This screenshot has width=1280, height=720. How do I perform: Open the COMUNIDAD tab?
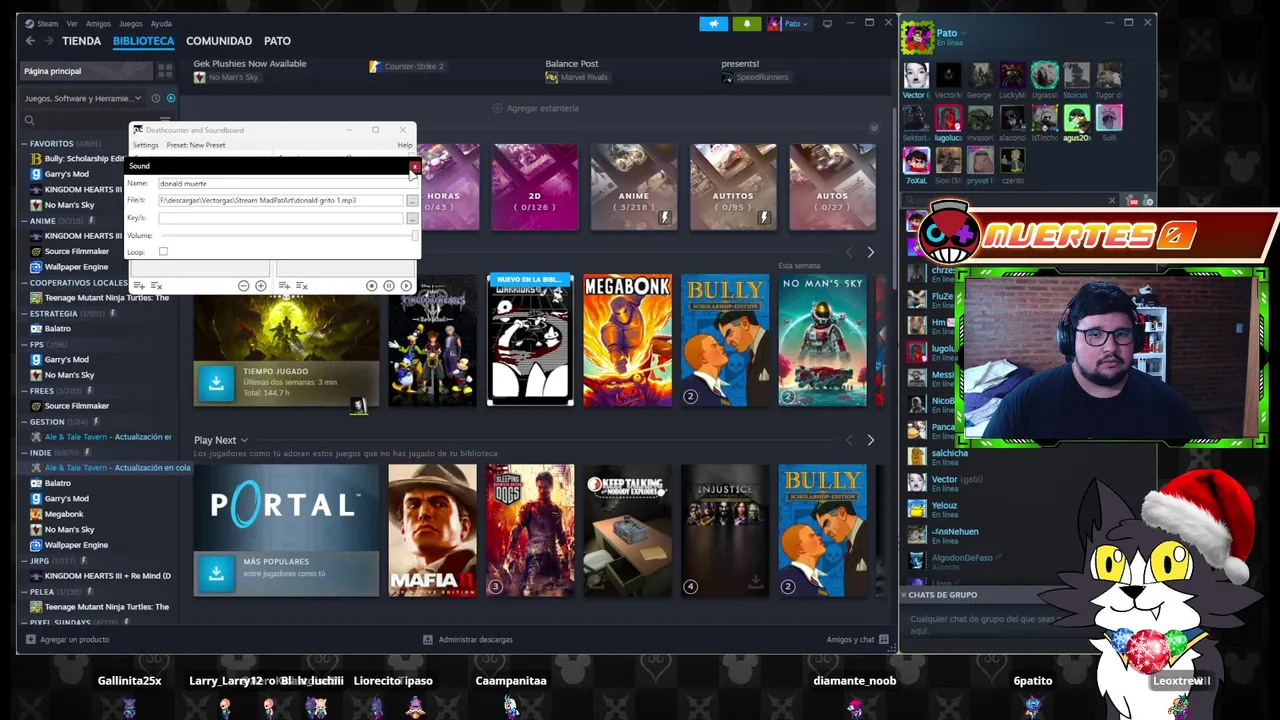[x=219, y=41]
